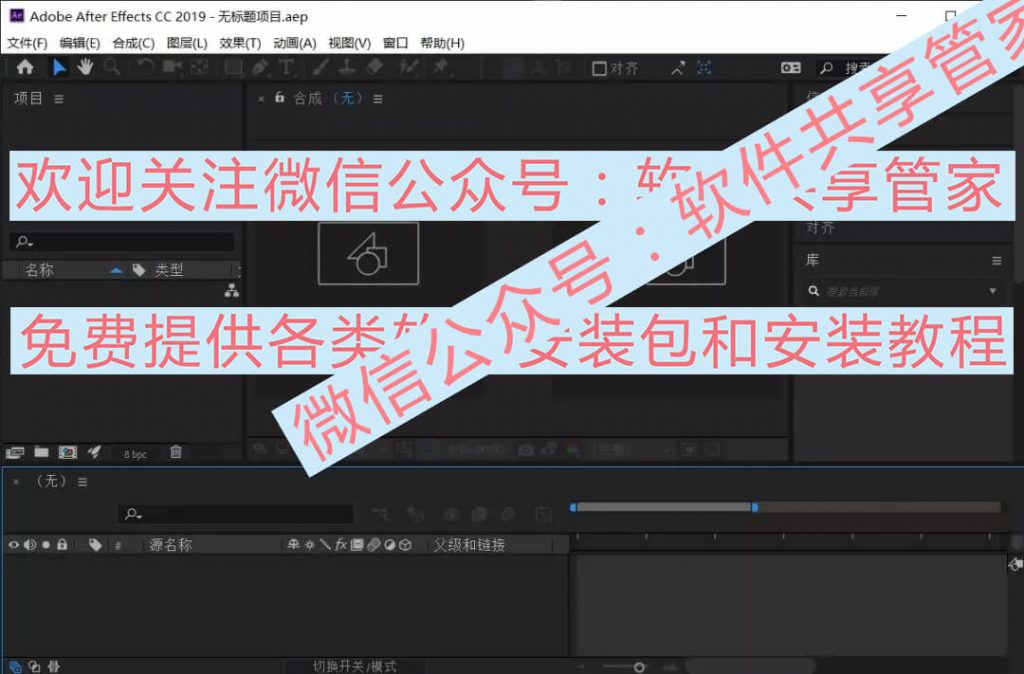Select the Pen tool
The width and height of the screenshot is (1024, 674).
click(x=260, y=67)
